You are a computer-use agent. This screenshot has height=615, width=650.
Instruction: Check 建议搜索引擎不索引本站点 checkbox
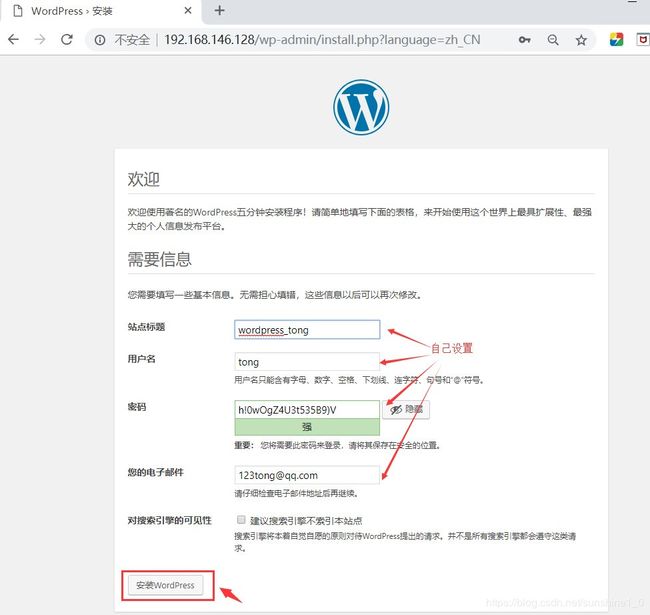[x=241, y=520]
